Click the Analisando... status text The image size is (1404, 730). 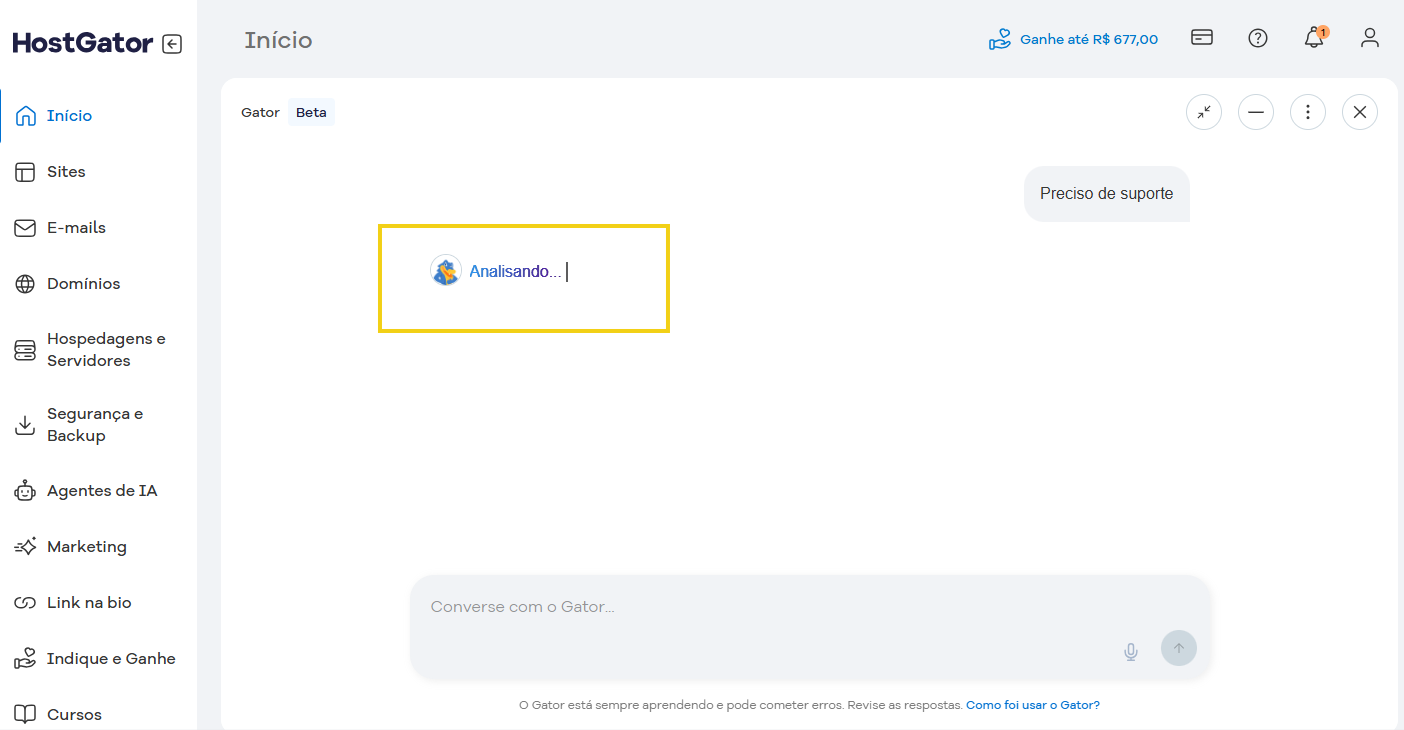[x=515, y=271]
